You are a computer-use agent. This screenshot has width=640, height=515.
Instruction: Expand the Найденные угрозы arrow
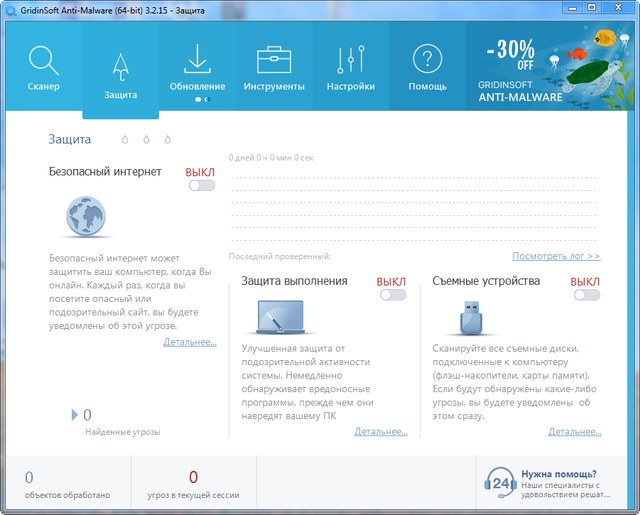[x=75, y=414]
